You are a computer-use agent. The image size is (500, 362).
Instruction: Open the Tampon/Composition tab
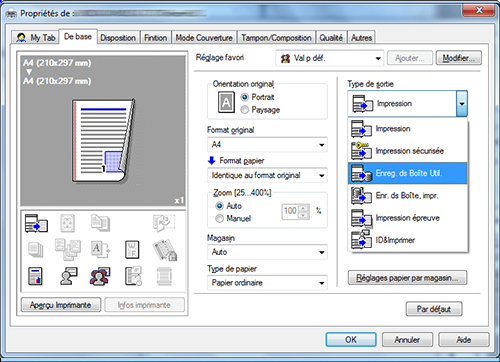tap(276, 38)
